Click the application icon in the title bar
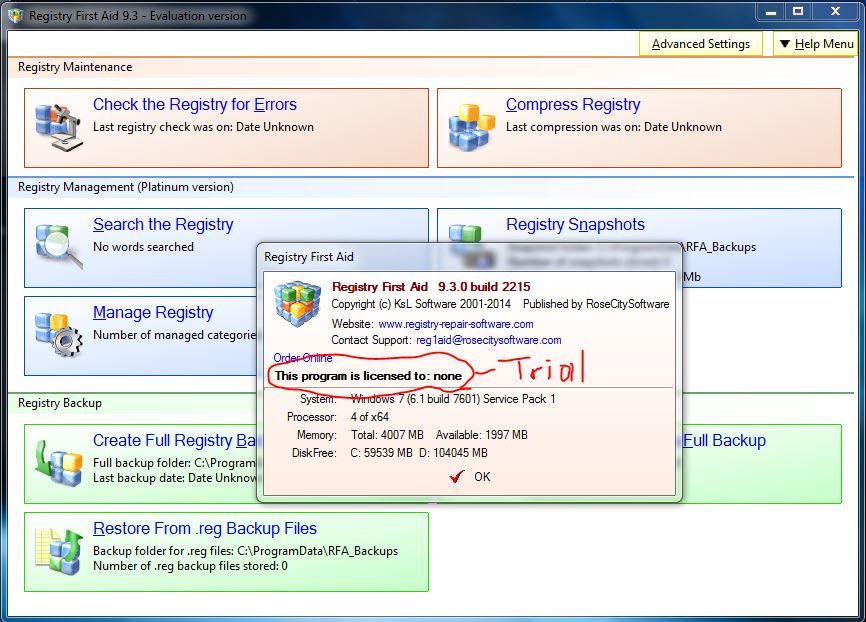The height and width of the screenshot is (622, 866). point(15,15)
